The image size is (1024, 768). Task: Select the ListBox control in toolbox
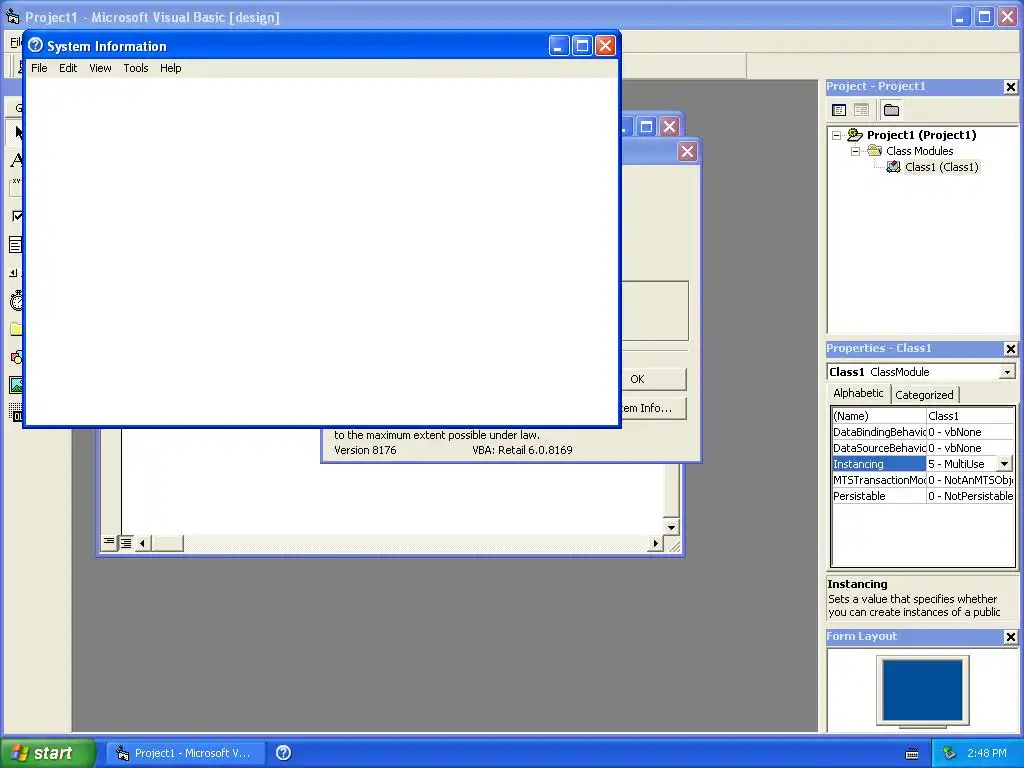click(16, 245)
